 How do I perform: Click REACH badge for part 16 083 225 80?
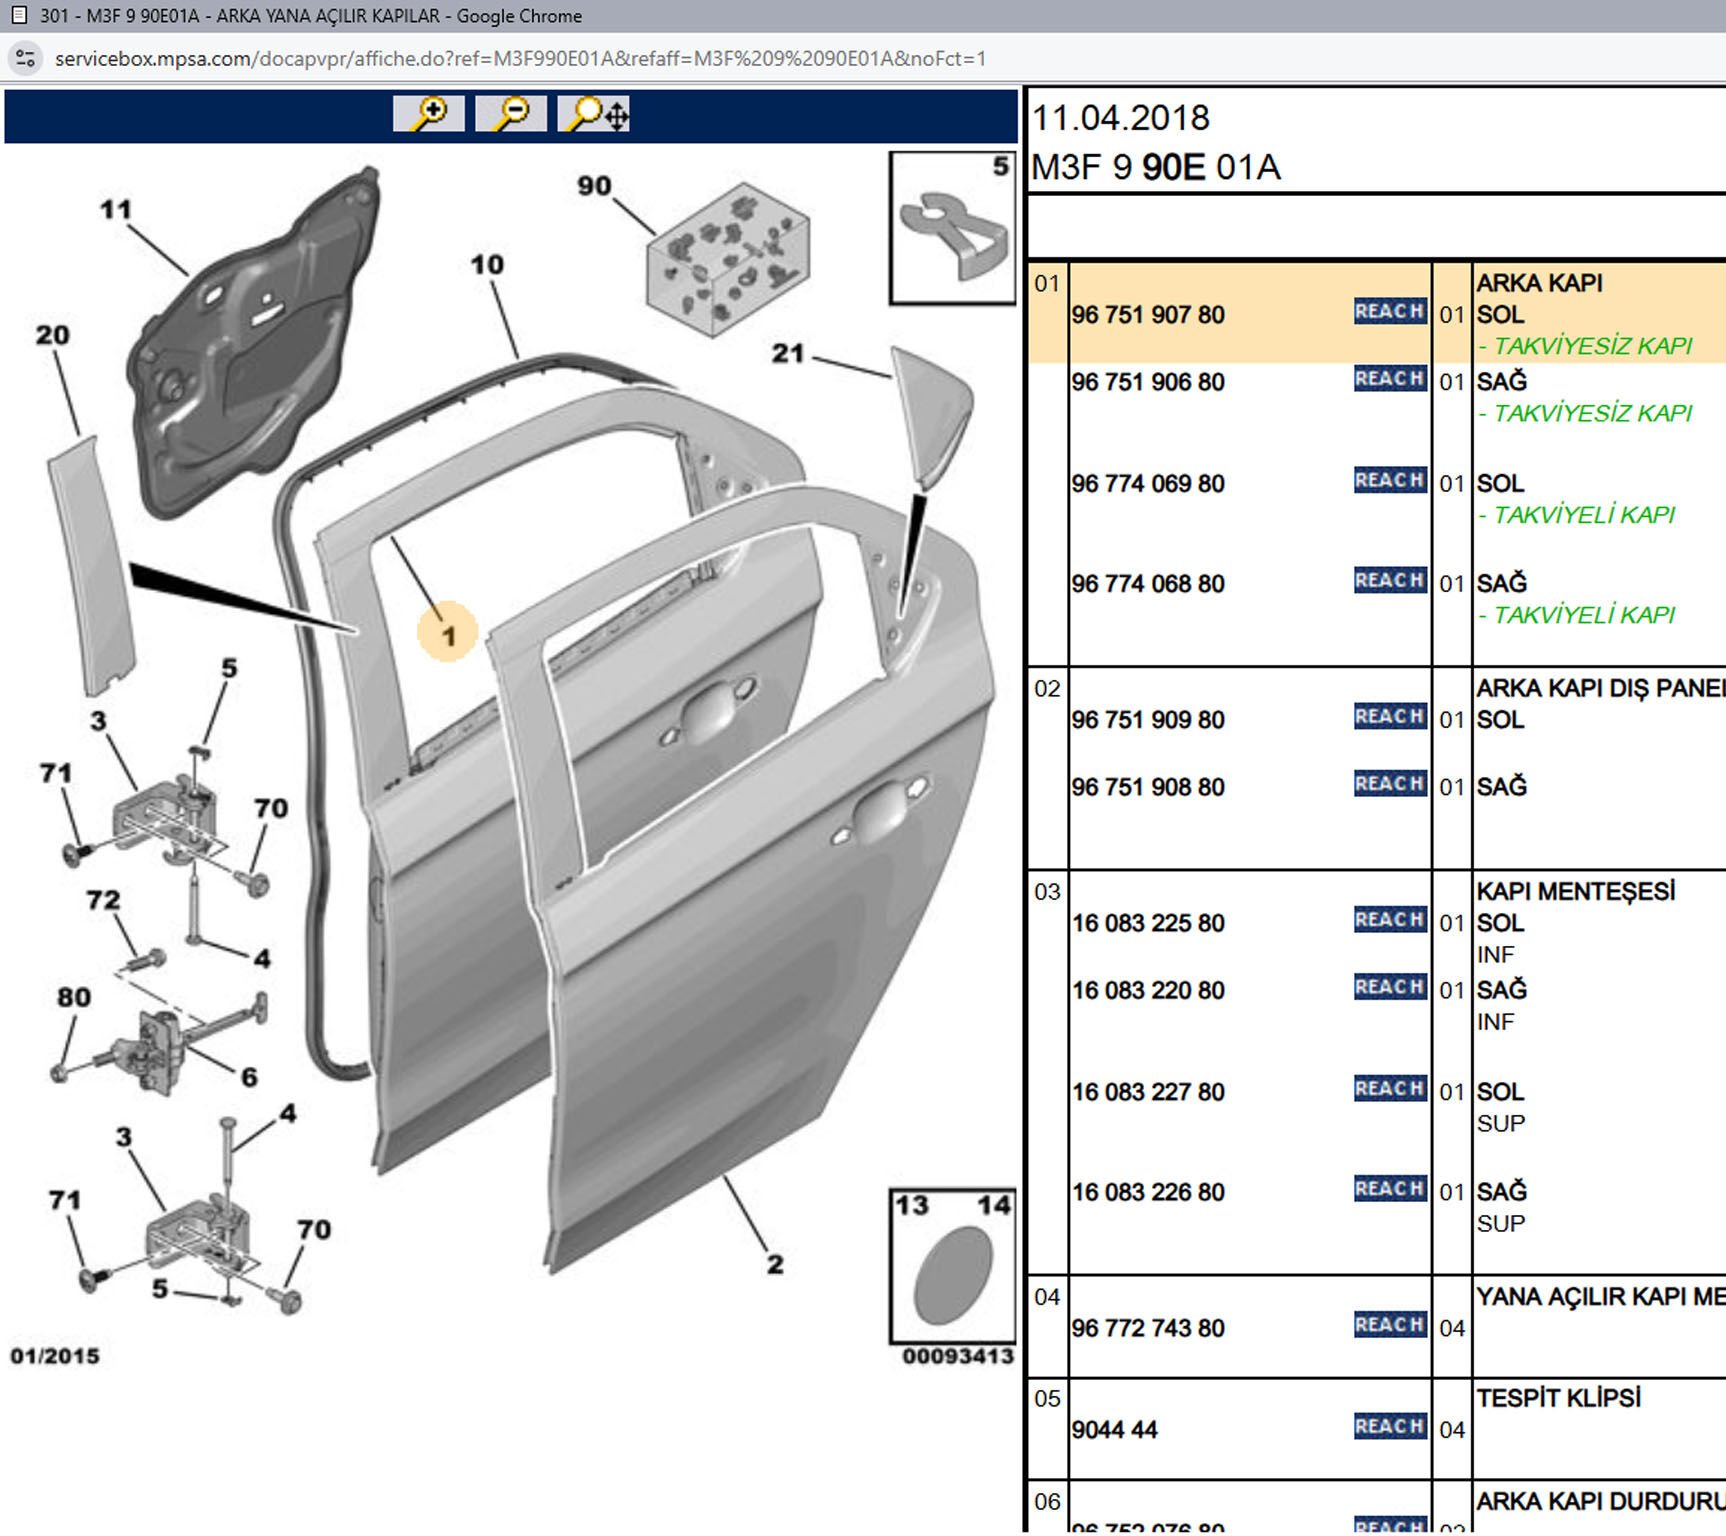point(1389,920)
